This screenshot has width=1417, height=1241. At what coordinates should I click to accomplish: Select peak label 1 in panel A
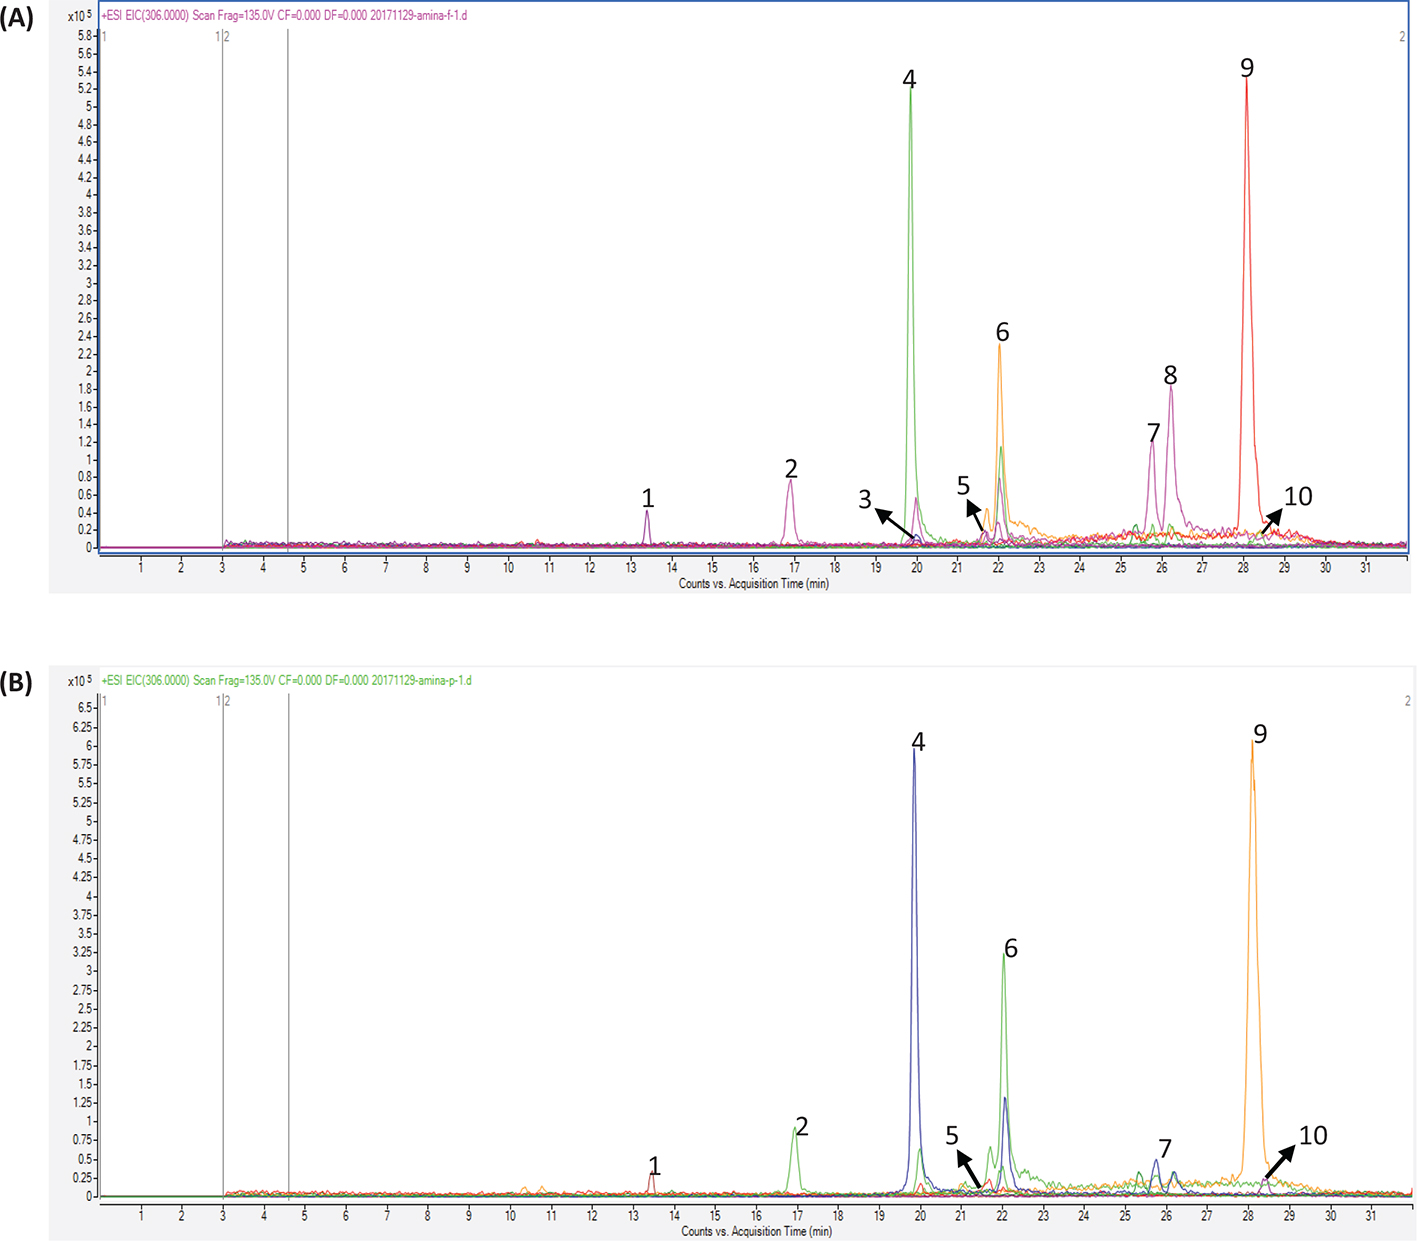pos(648,497)
